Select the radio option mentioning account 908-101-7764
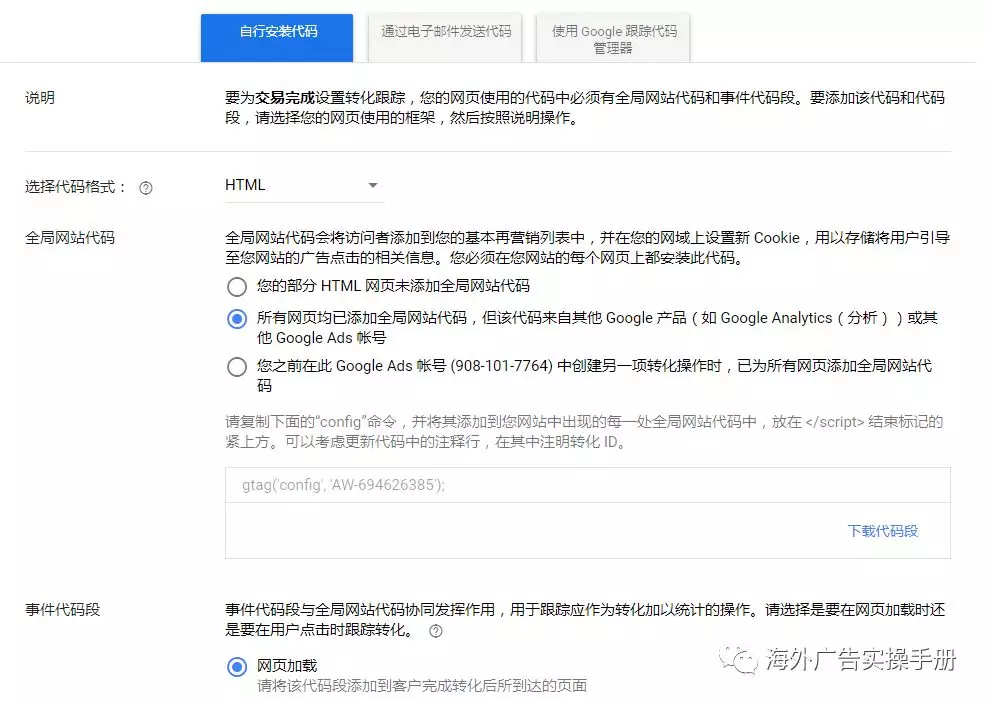Viewport: 988px width, 702px height. (237, 367)
